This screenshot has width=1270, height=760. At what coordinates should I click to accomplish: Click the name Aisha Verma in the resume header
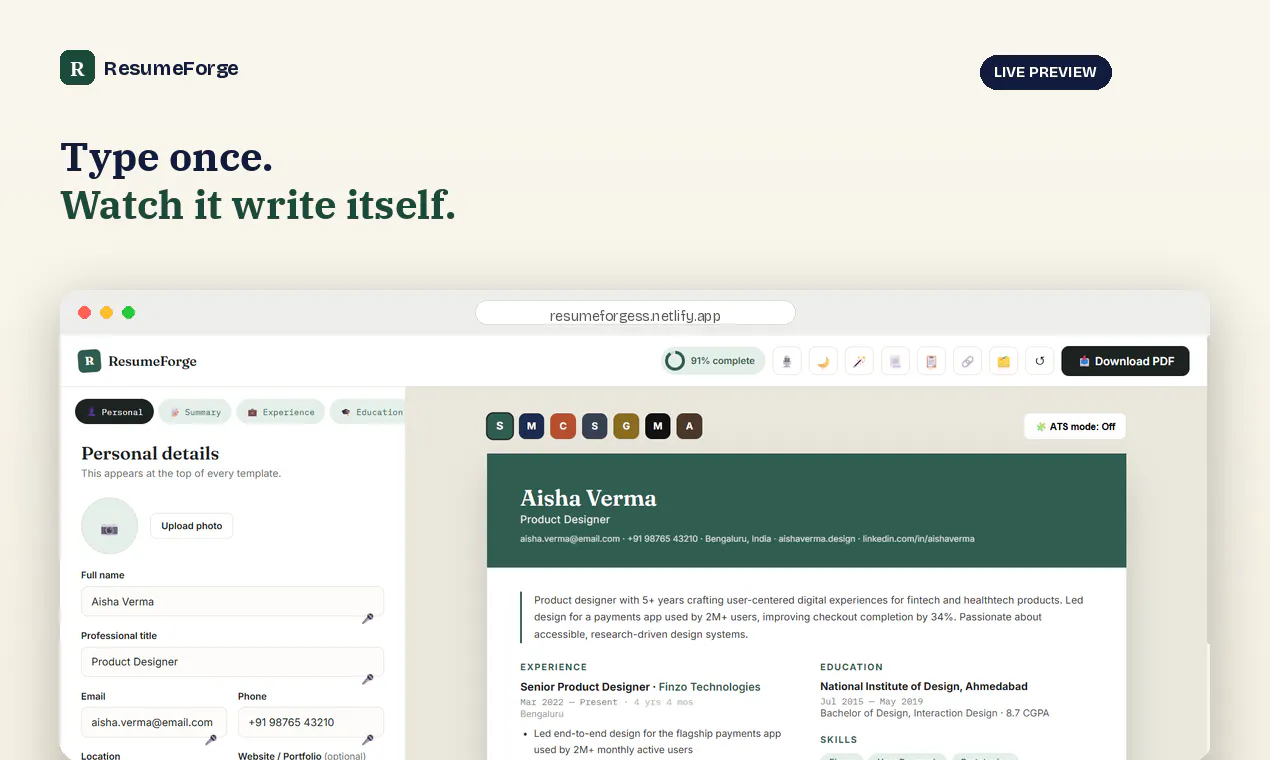coord(588,498)
